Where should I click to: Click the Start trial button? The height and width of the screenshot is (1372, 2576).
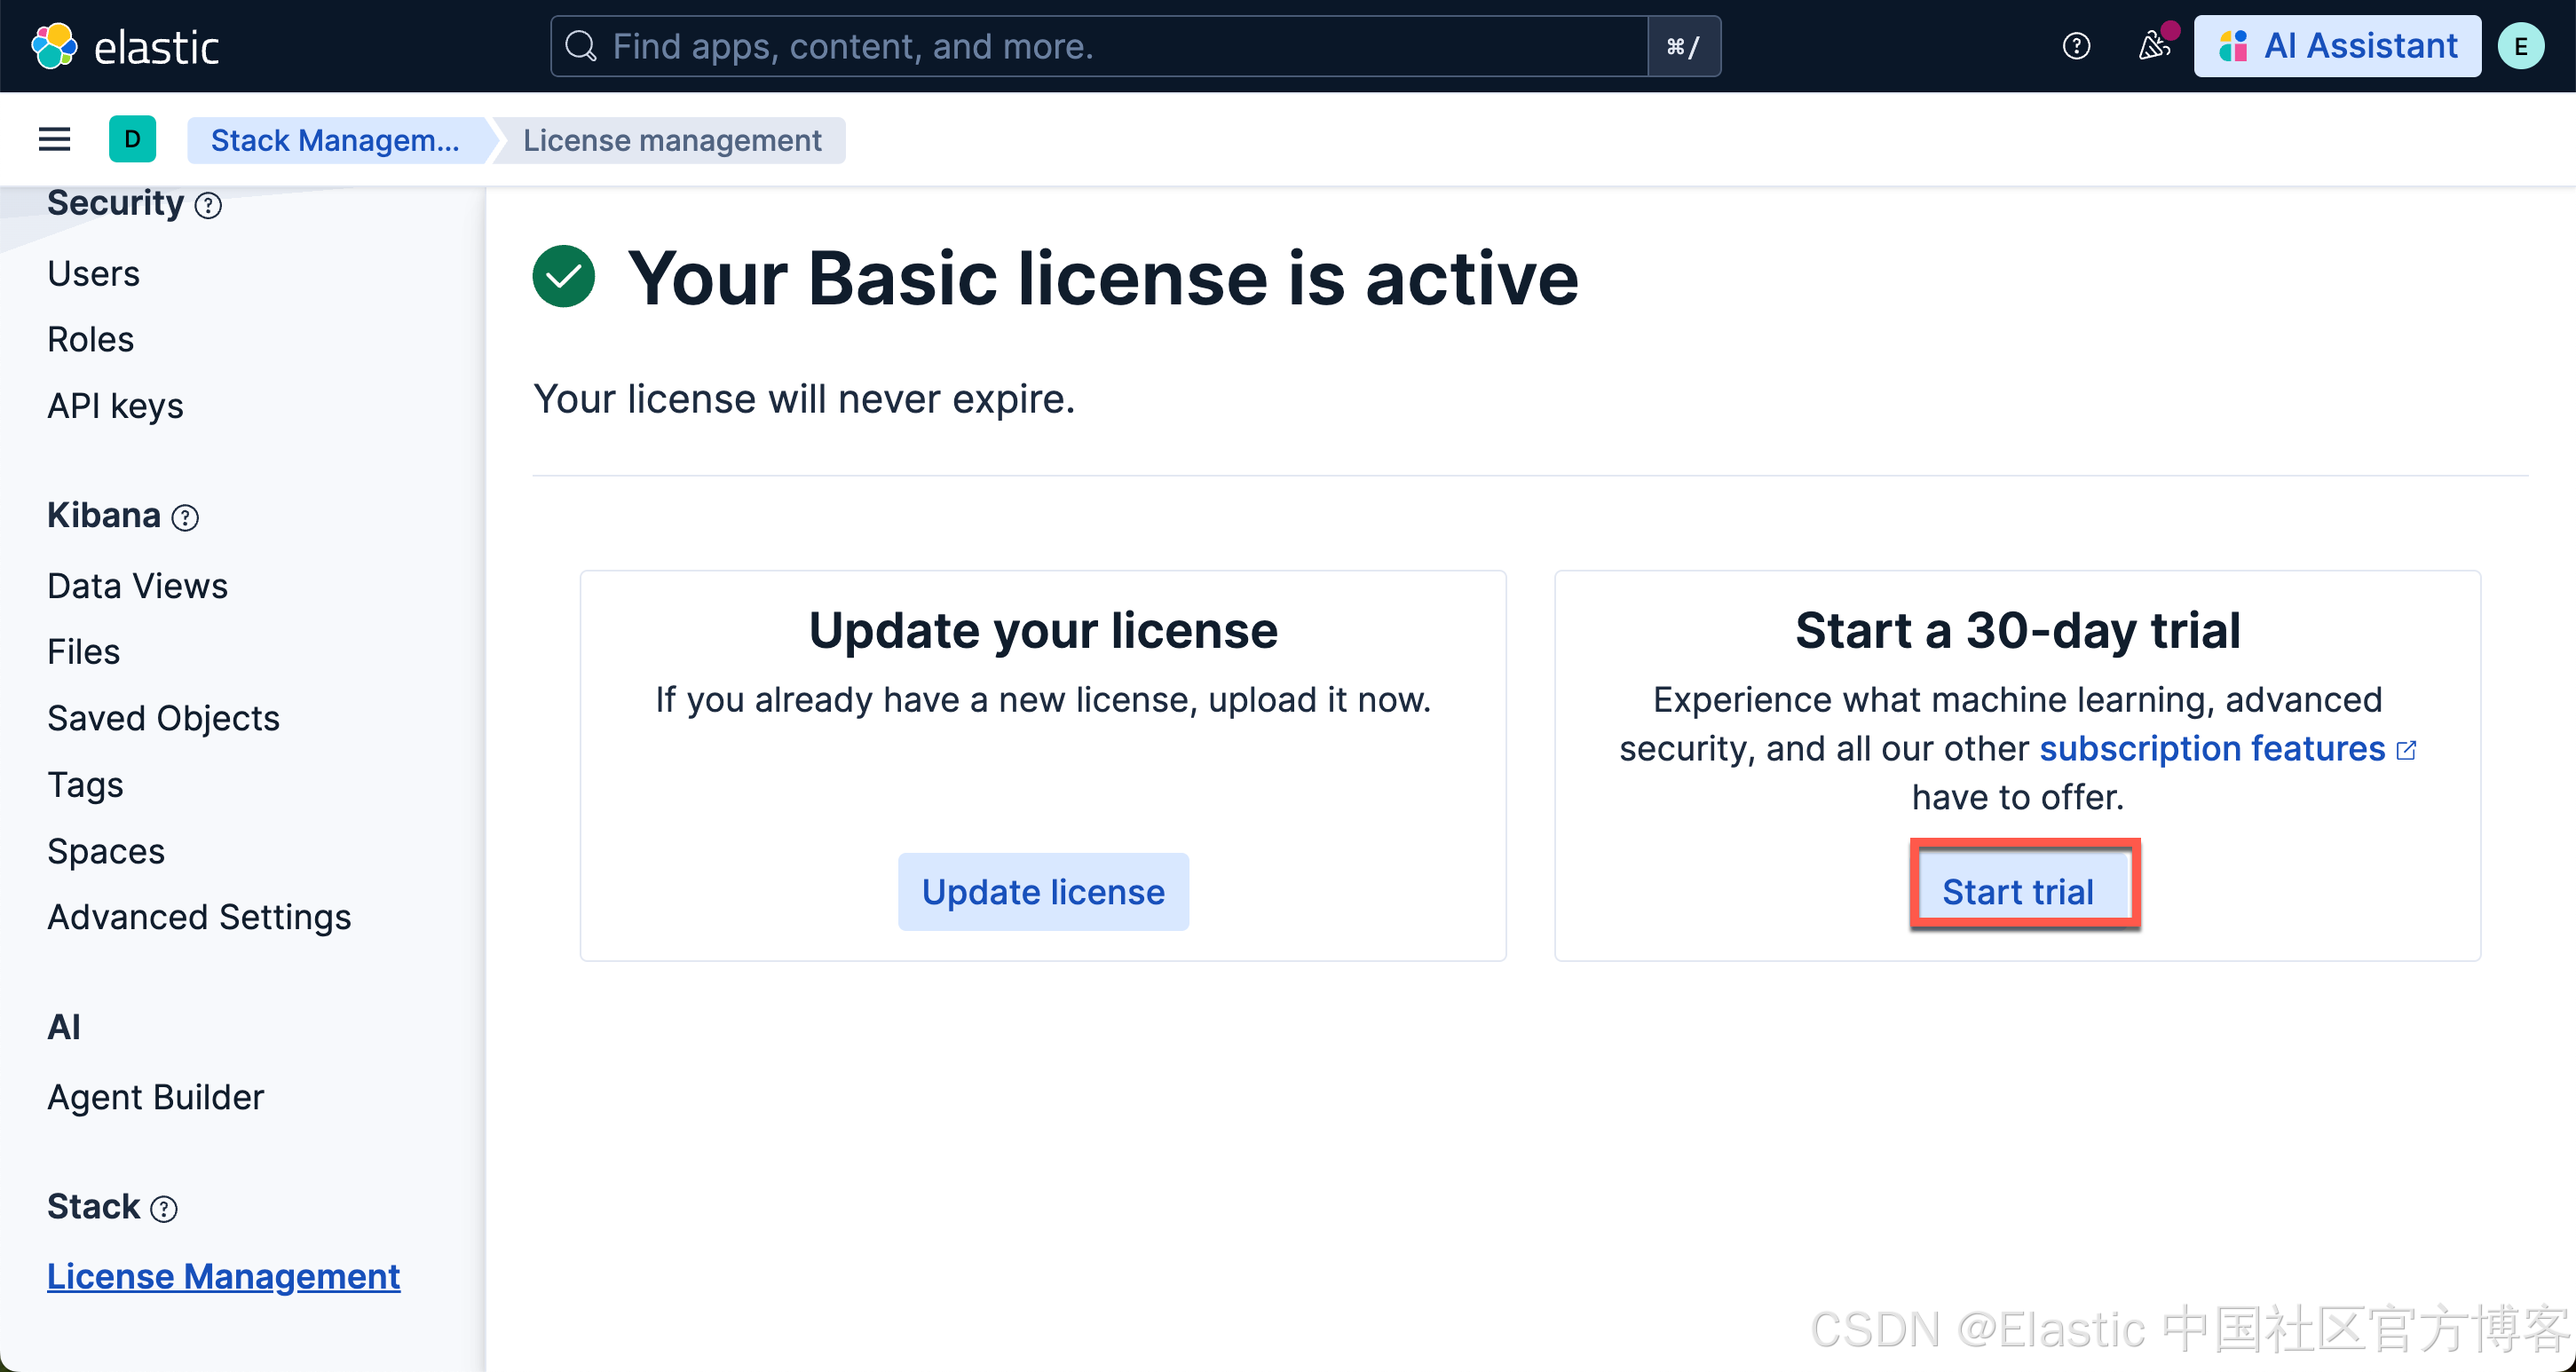pos(2017,891)
